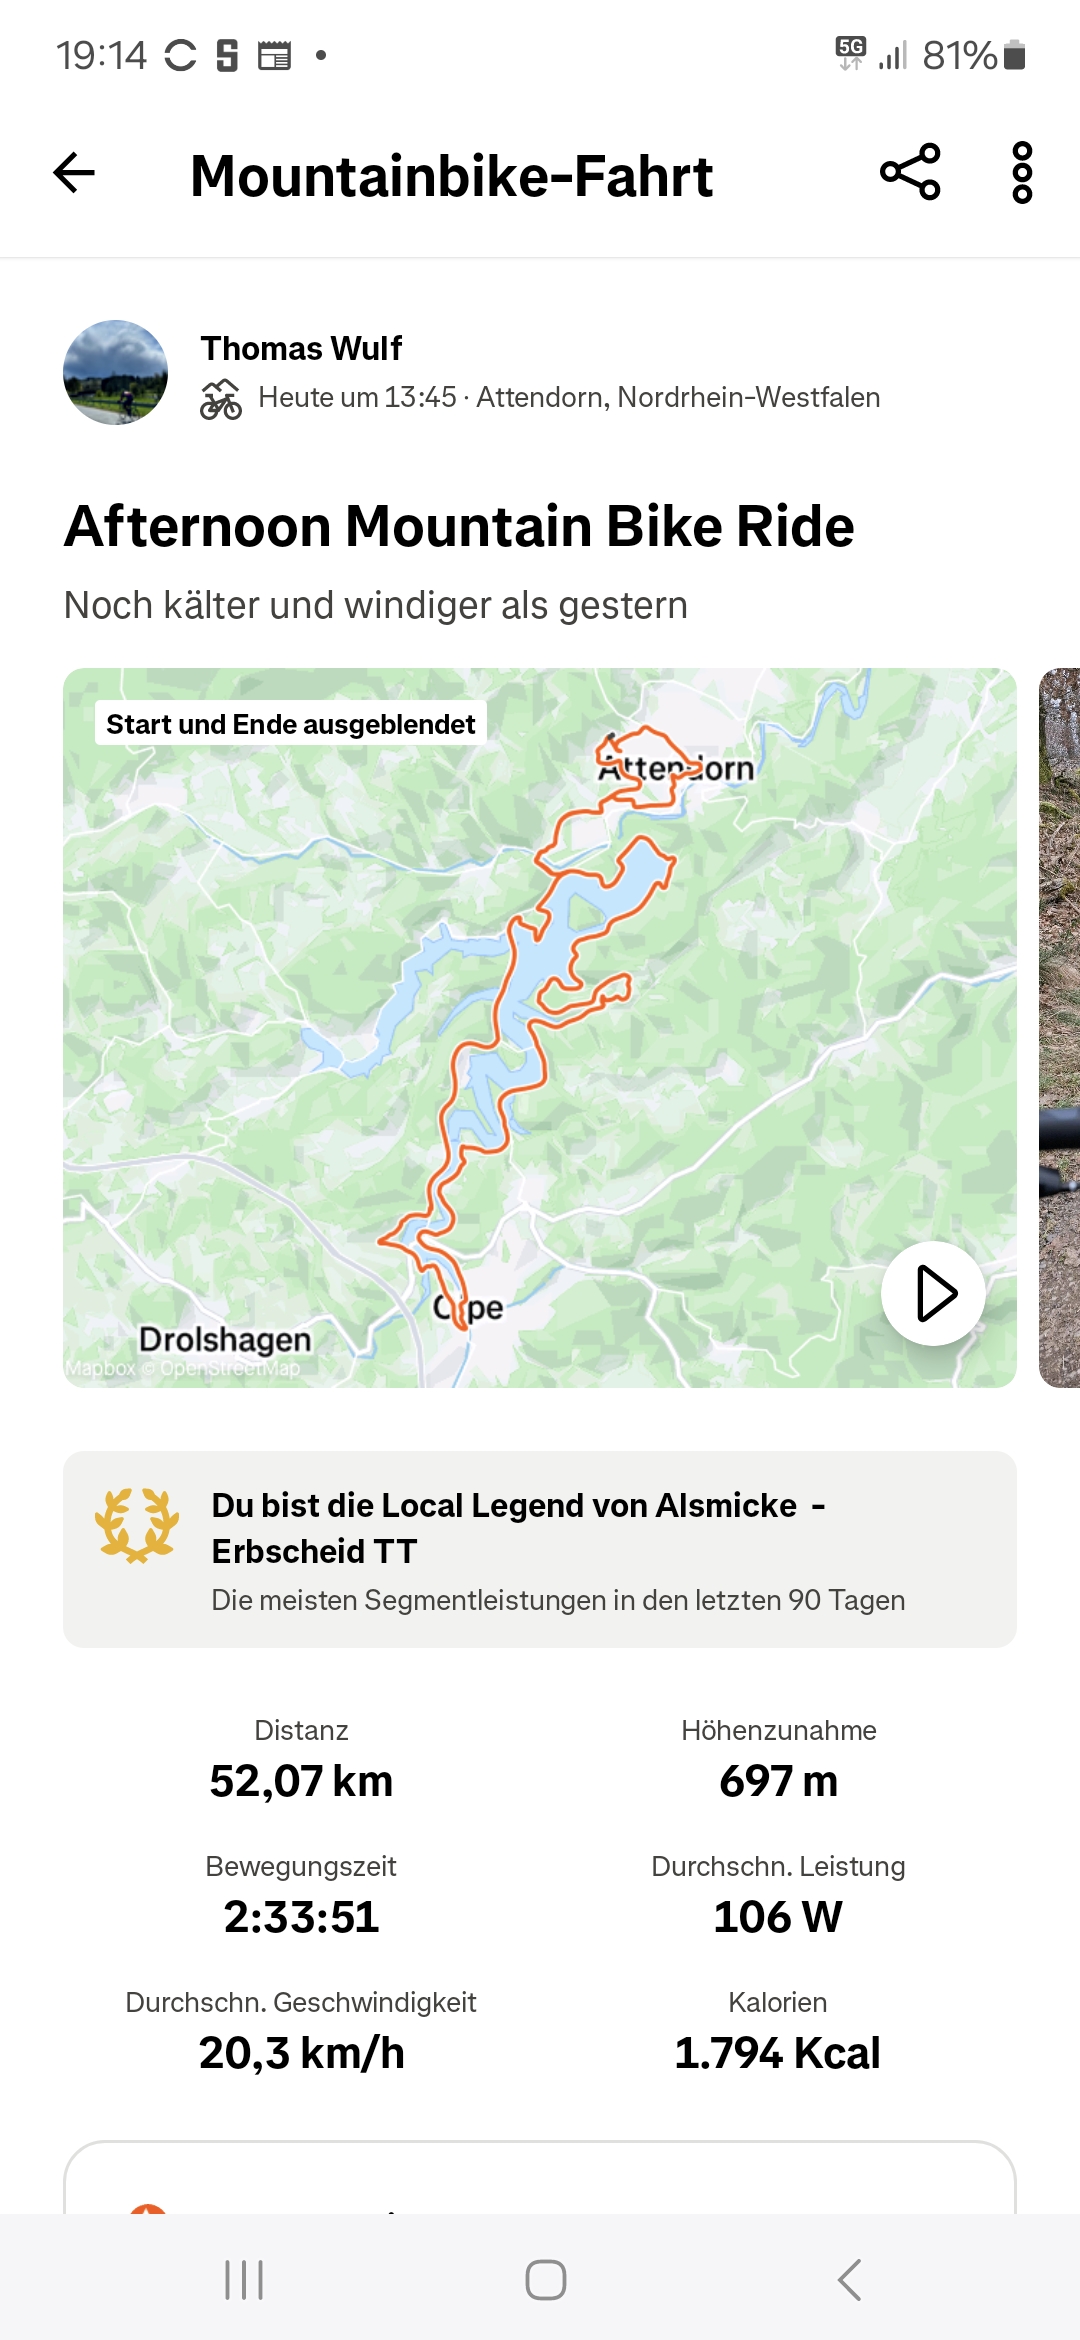Screen dimensions: 1080x2340
Task: Open the route map preview
Action: (540, 1027)
